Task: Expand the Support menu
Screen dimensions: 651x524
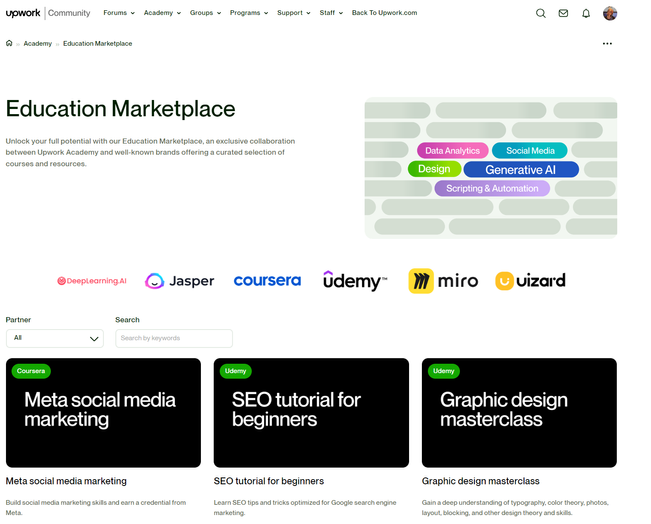Action: click(x=294, y=13)
